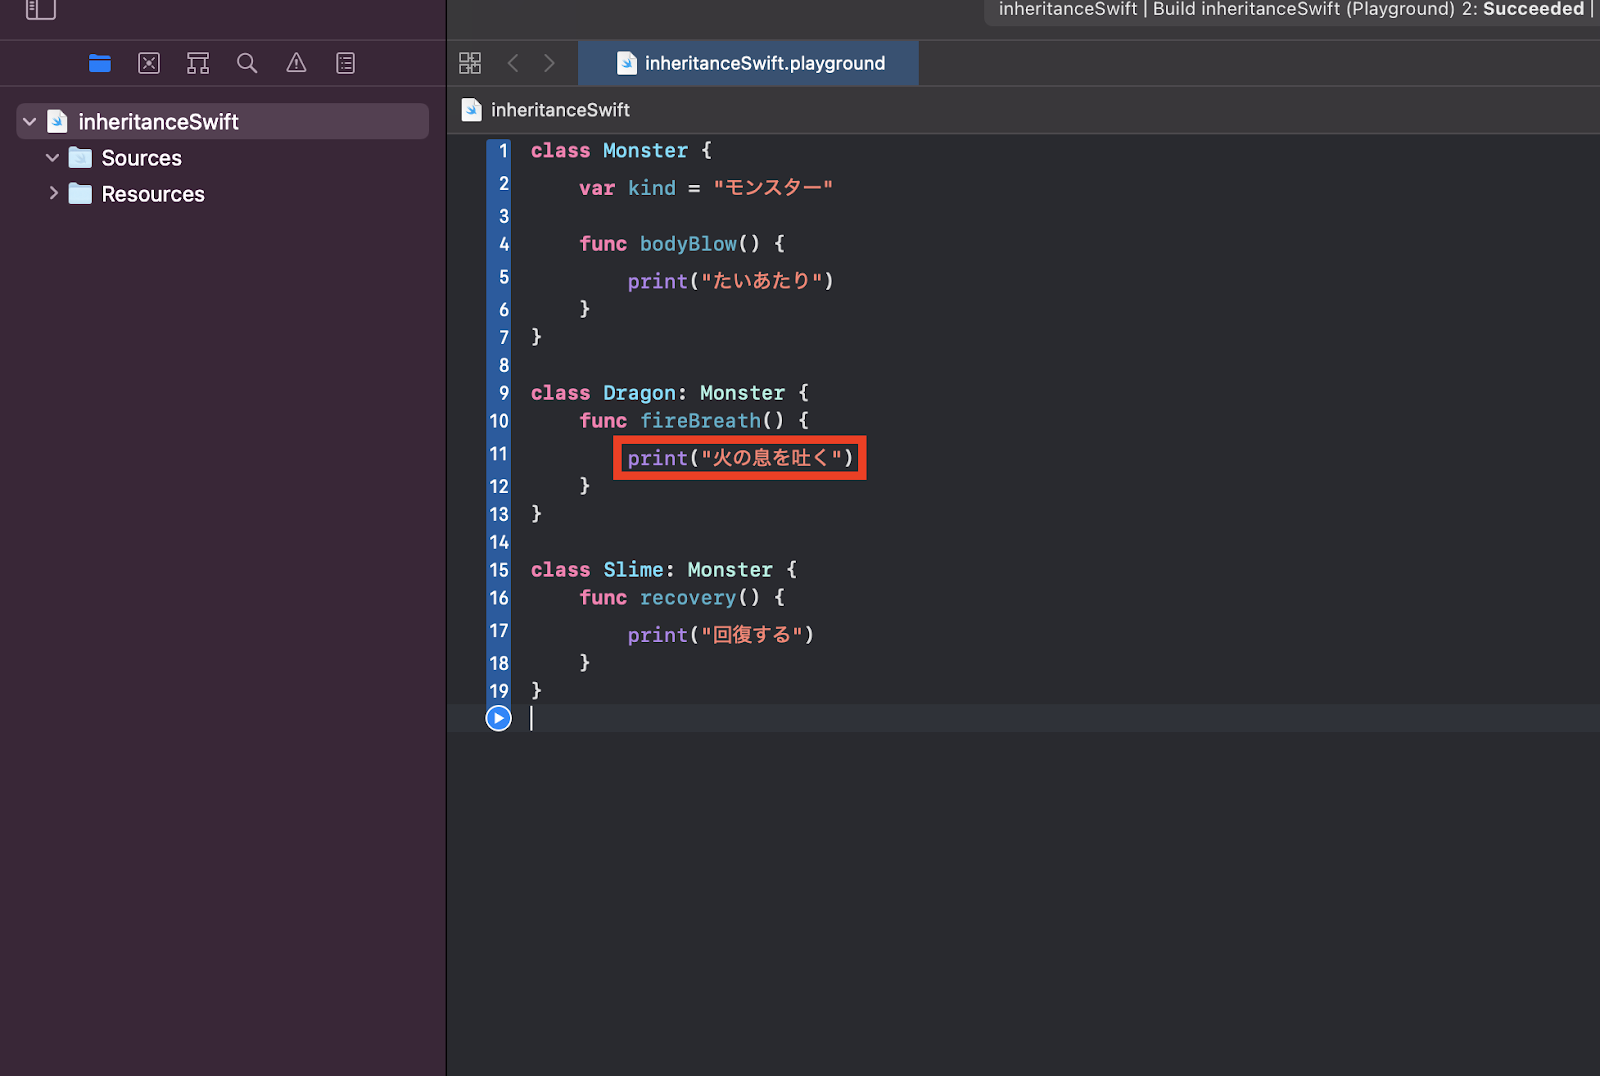Open the Symbol navigator hierarchy icon
Screen dimensions: 1600x1076
tap(198, 63)
